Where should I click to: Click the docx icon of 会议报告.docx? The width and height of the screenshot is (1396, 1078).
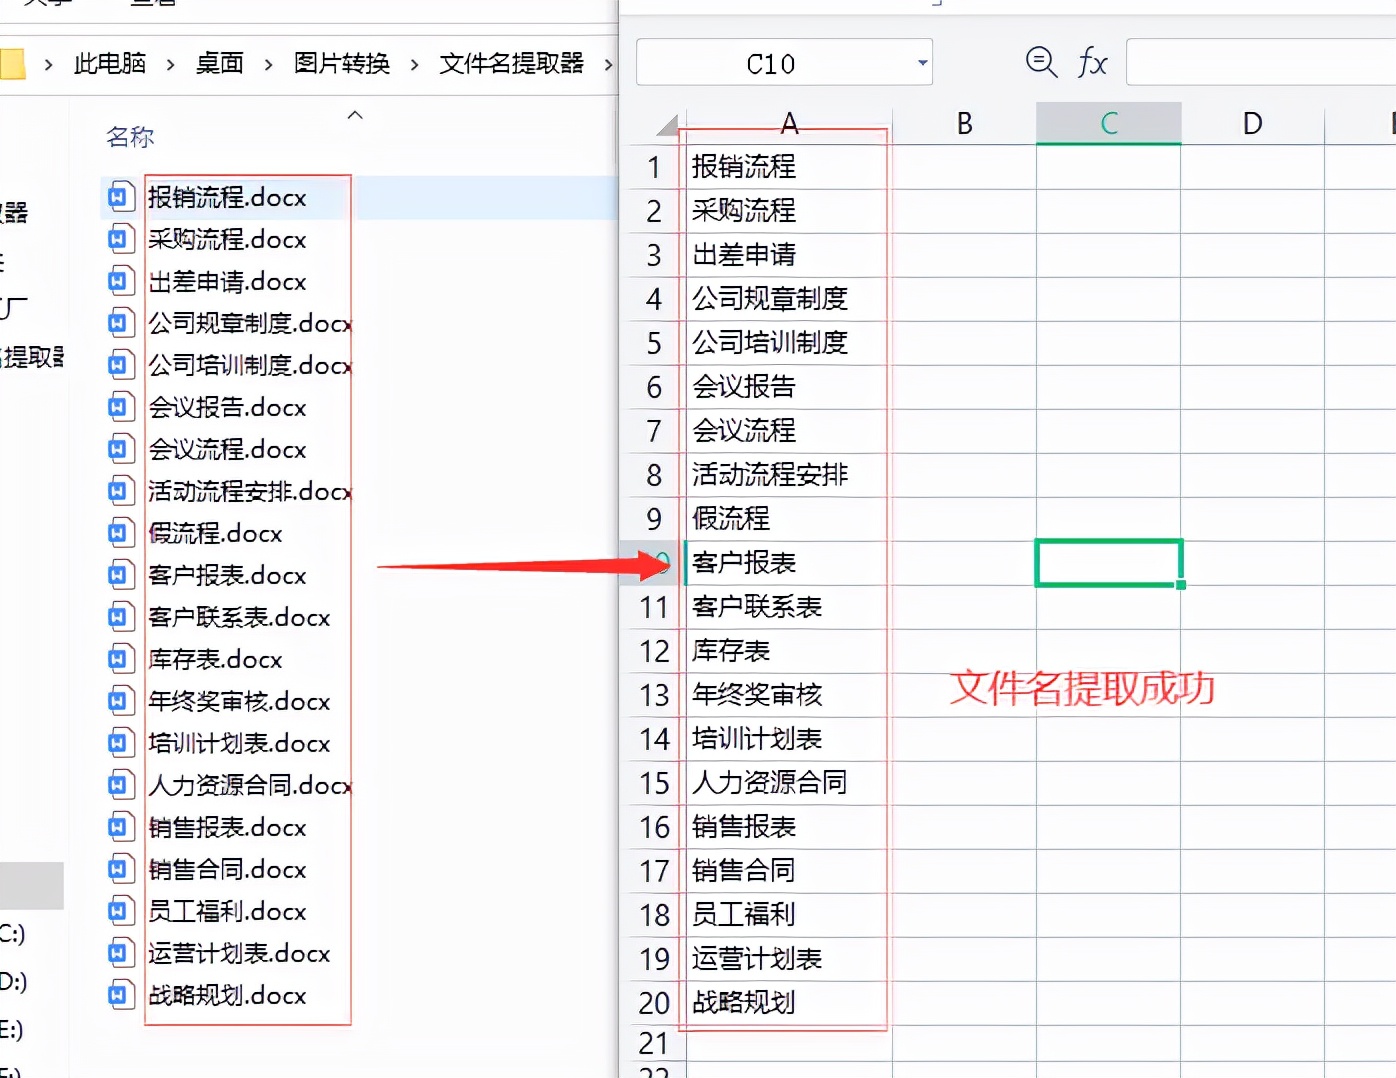pos(119,407)
